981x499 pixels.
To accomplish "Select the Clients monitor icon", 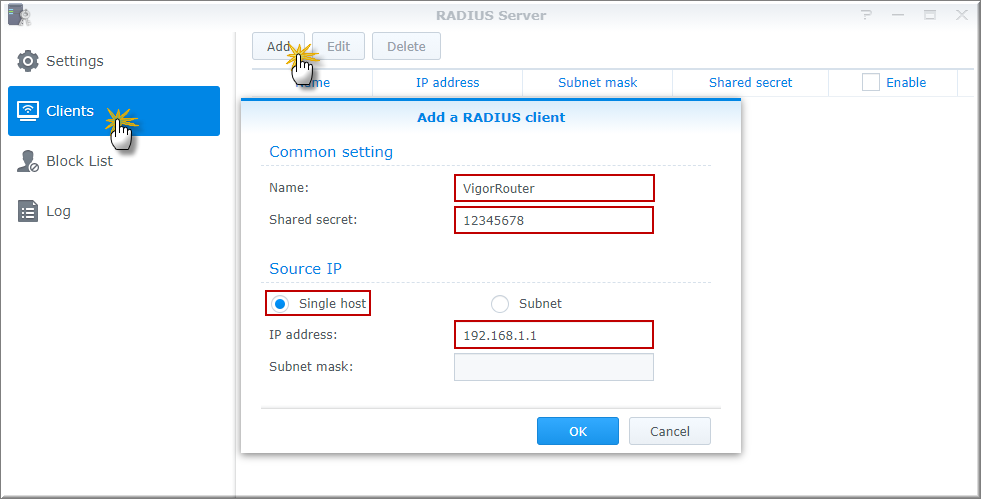I will pyautogui.click(x=28, y=111).
